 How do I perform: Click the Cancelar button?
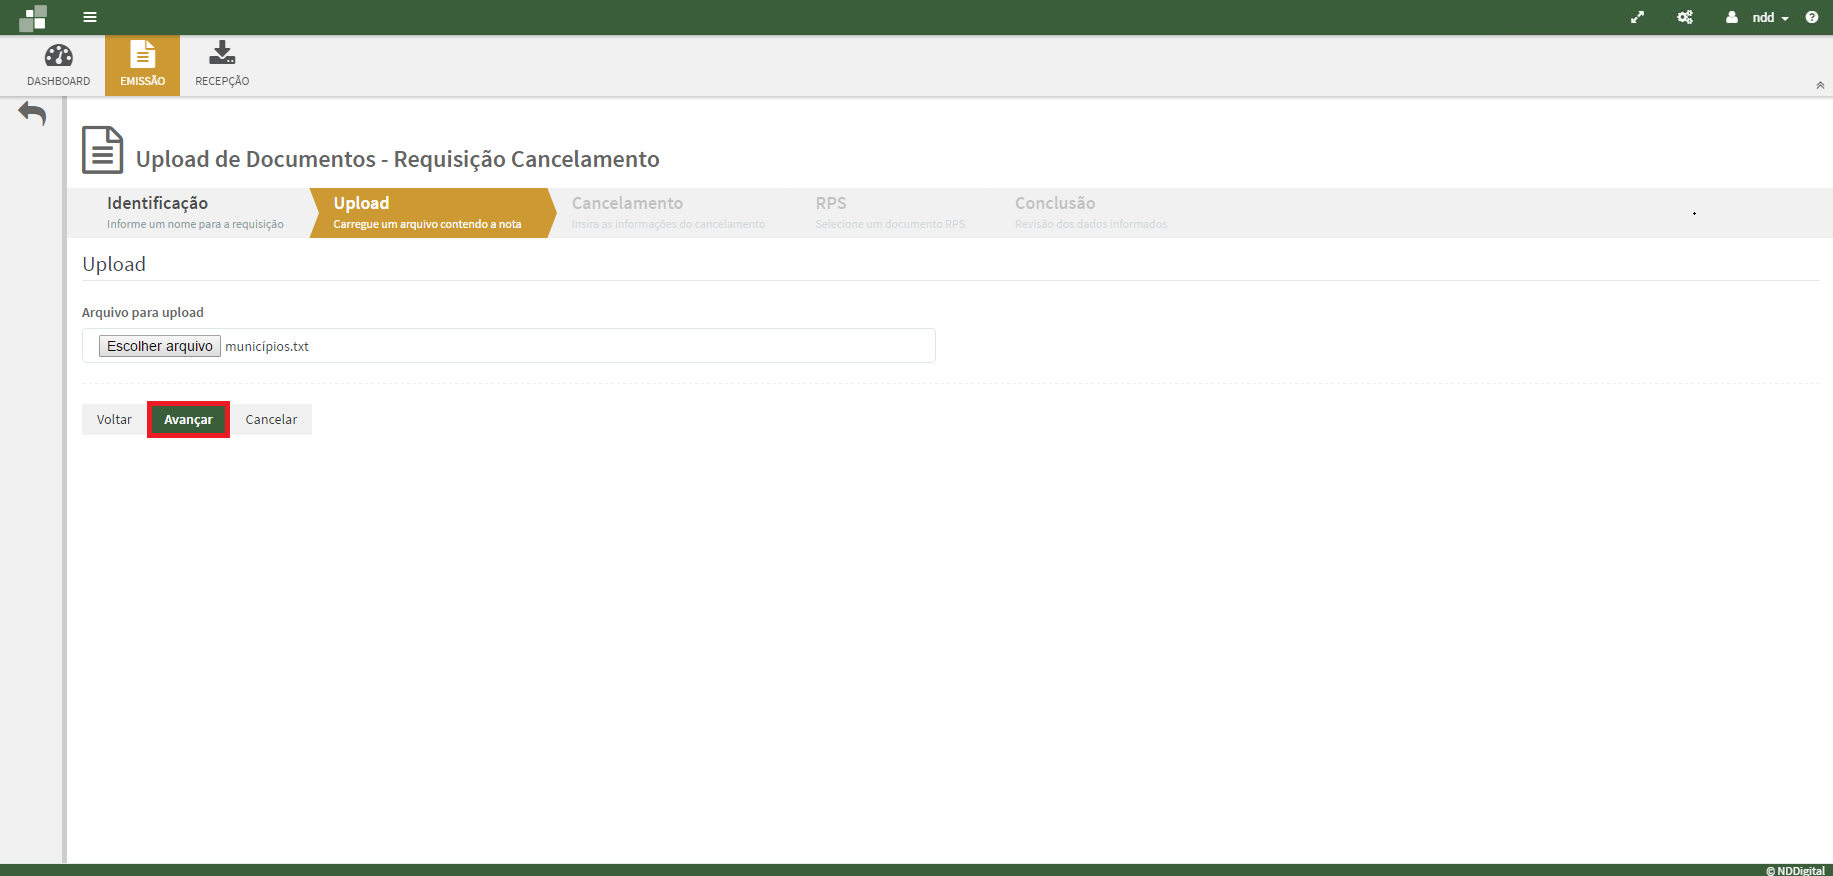[271, 420]
